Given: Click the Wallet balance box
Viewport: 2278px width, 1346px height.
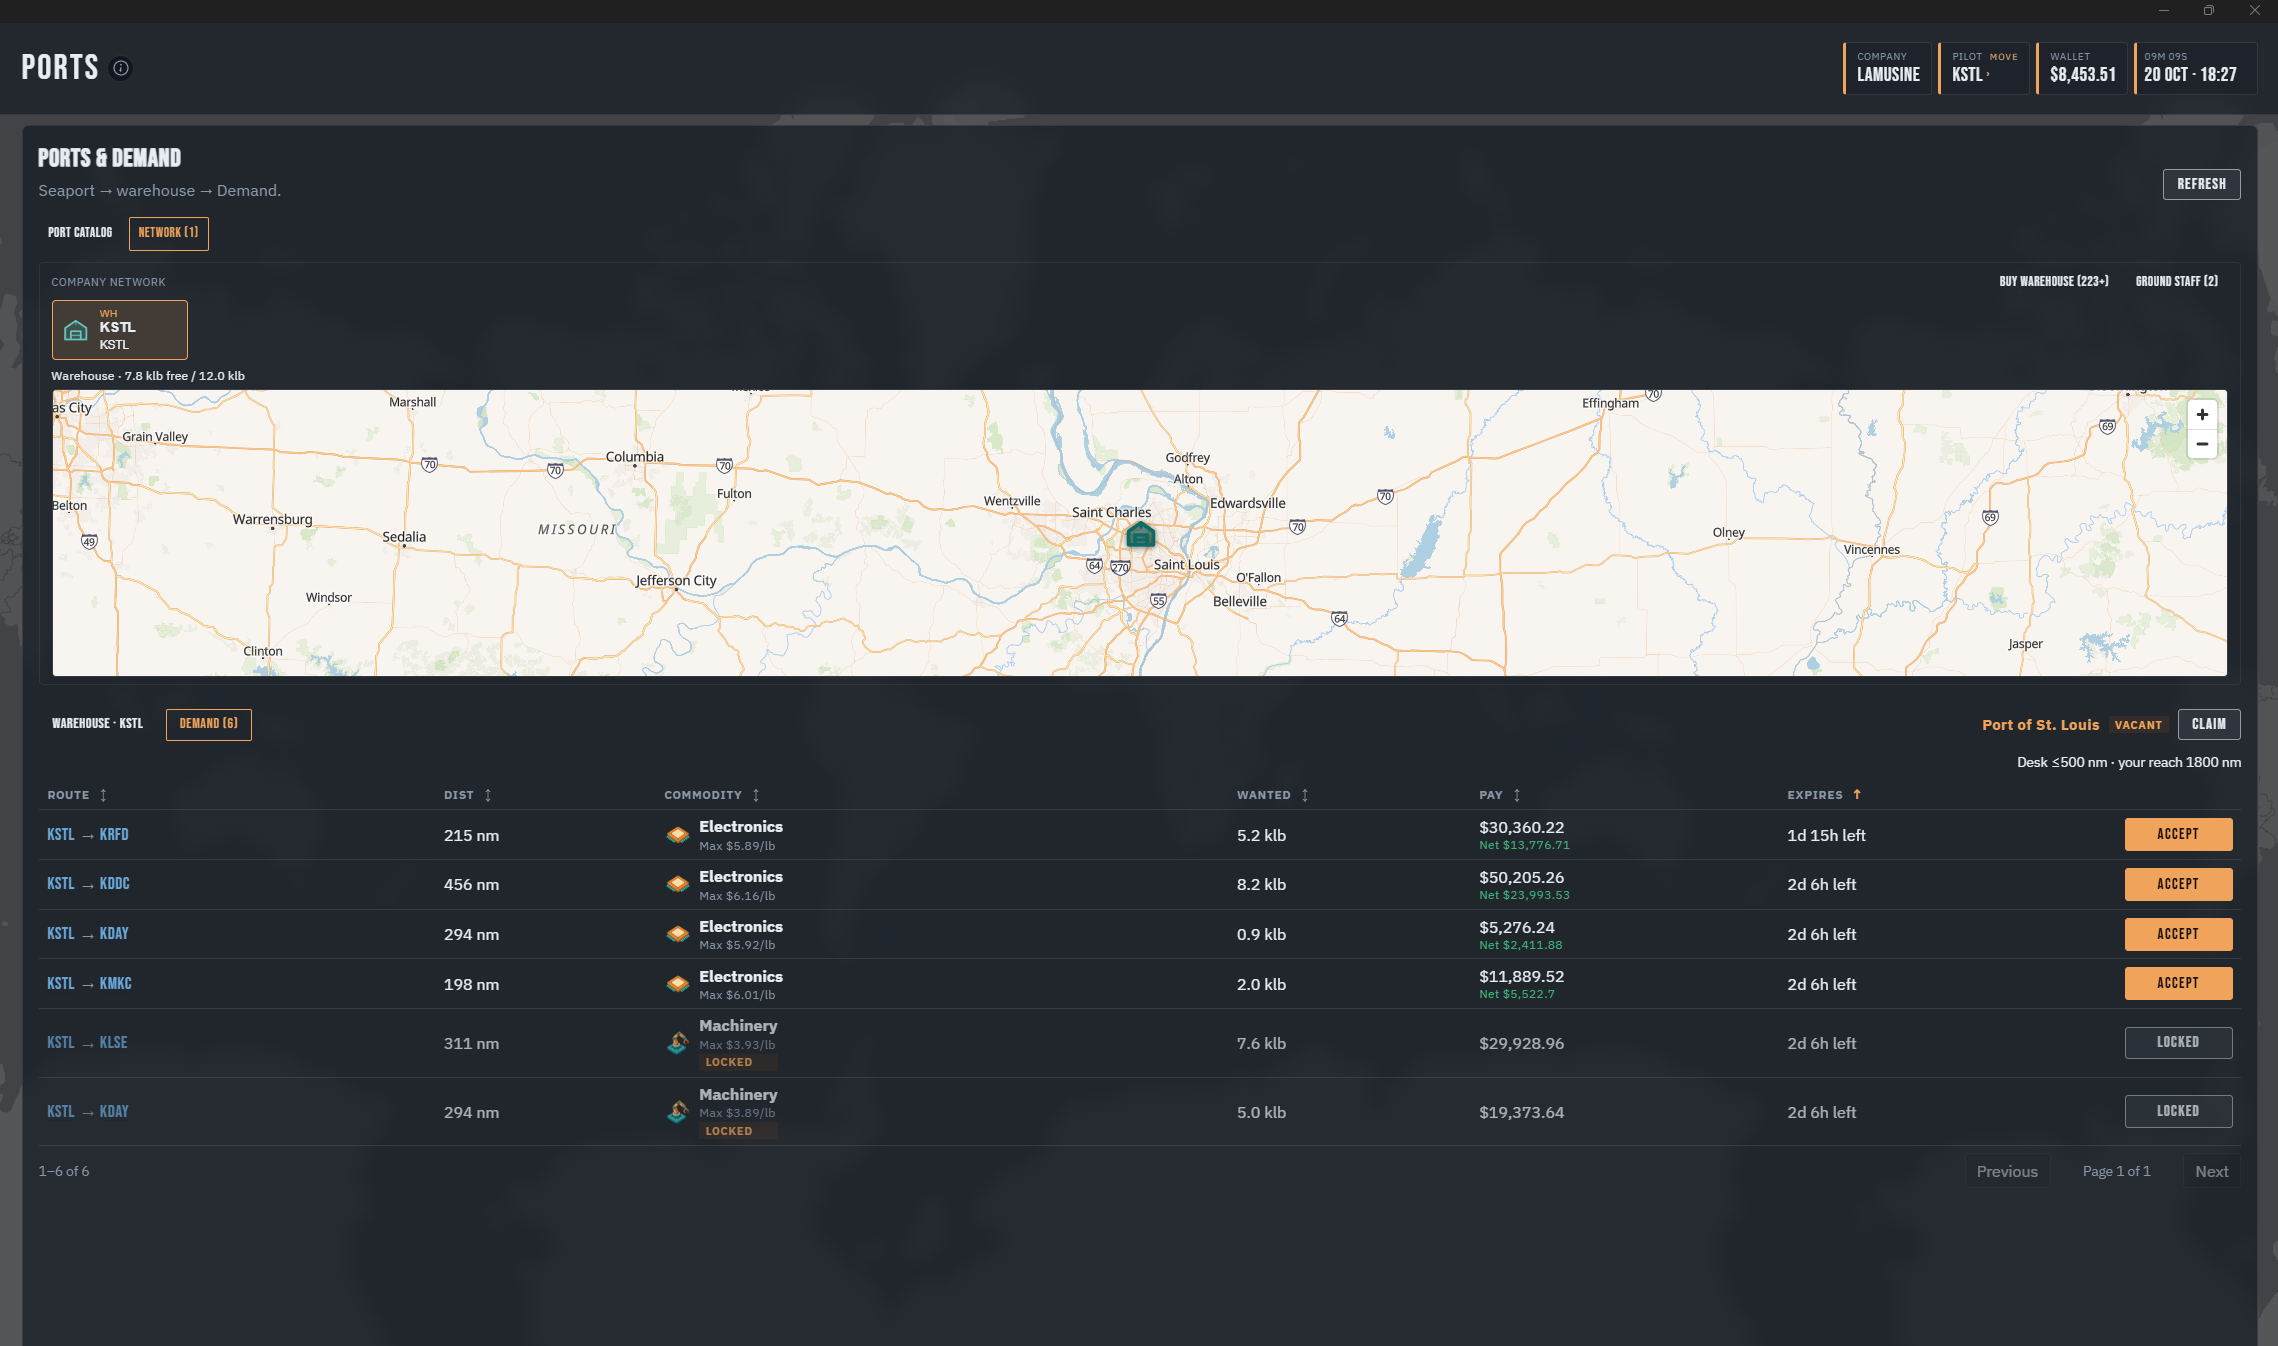Looking at the screenshot, I should click(x=2081, y=68).
